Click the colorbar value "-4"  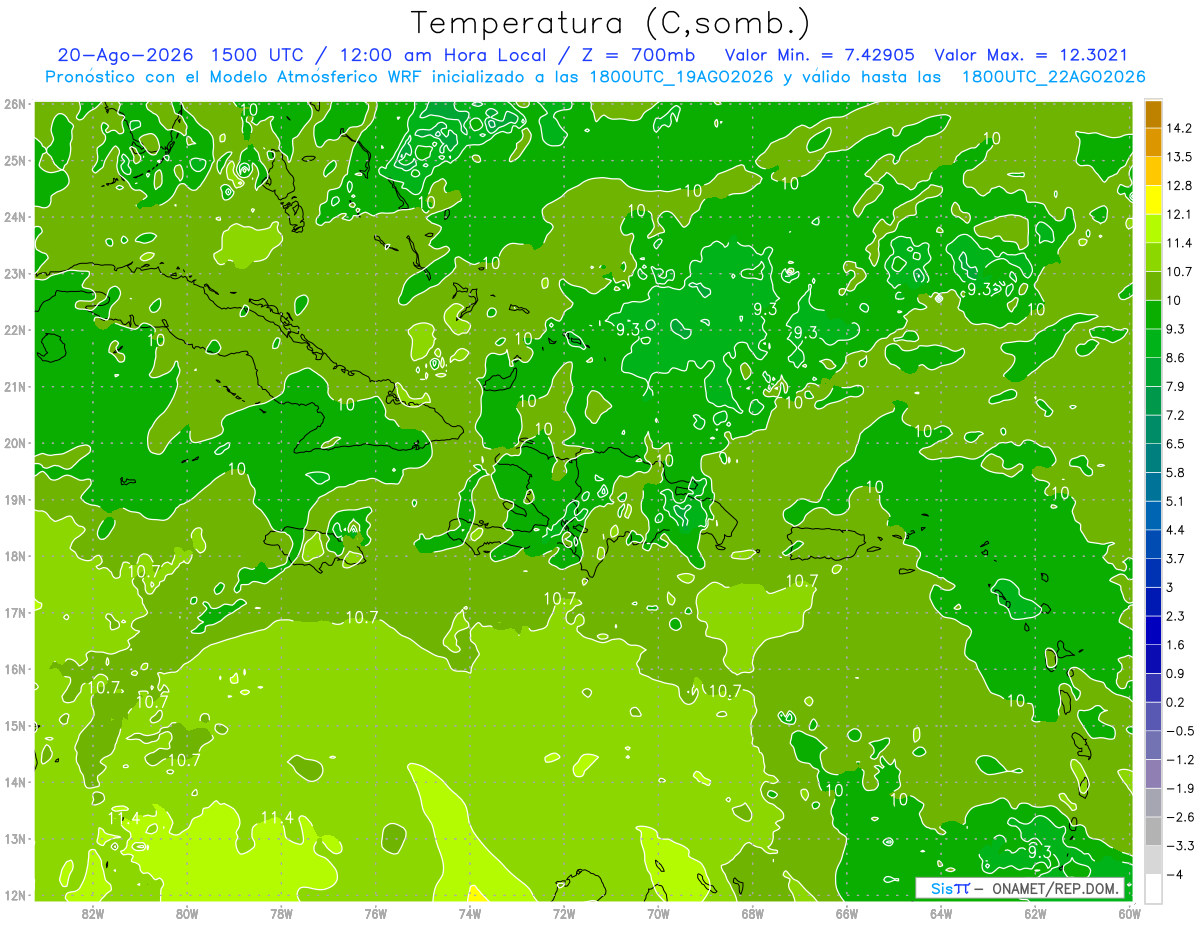click(x=1175, y=874)
